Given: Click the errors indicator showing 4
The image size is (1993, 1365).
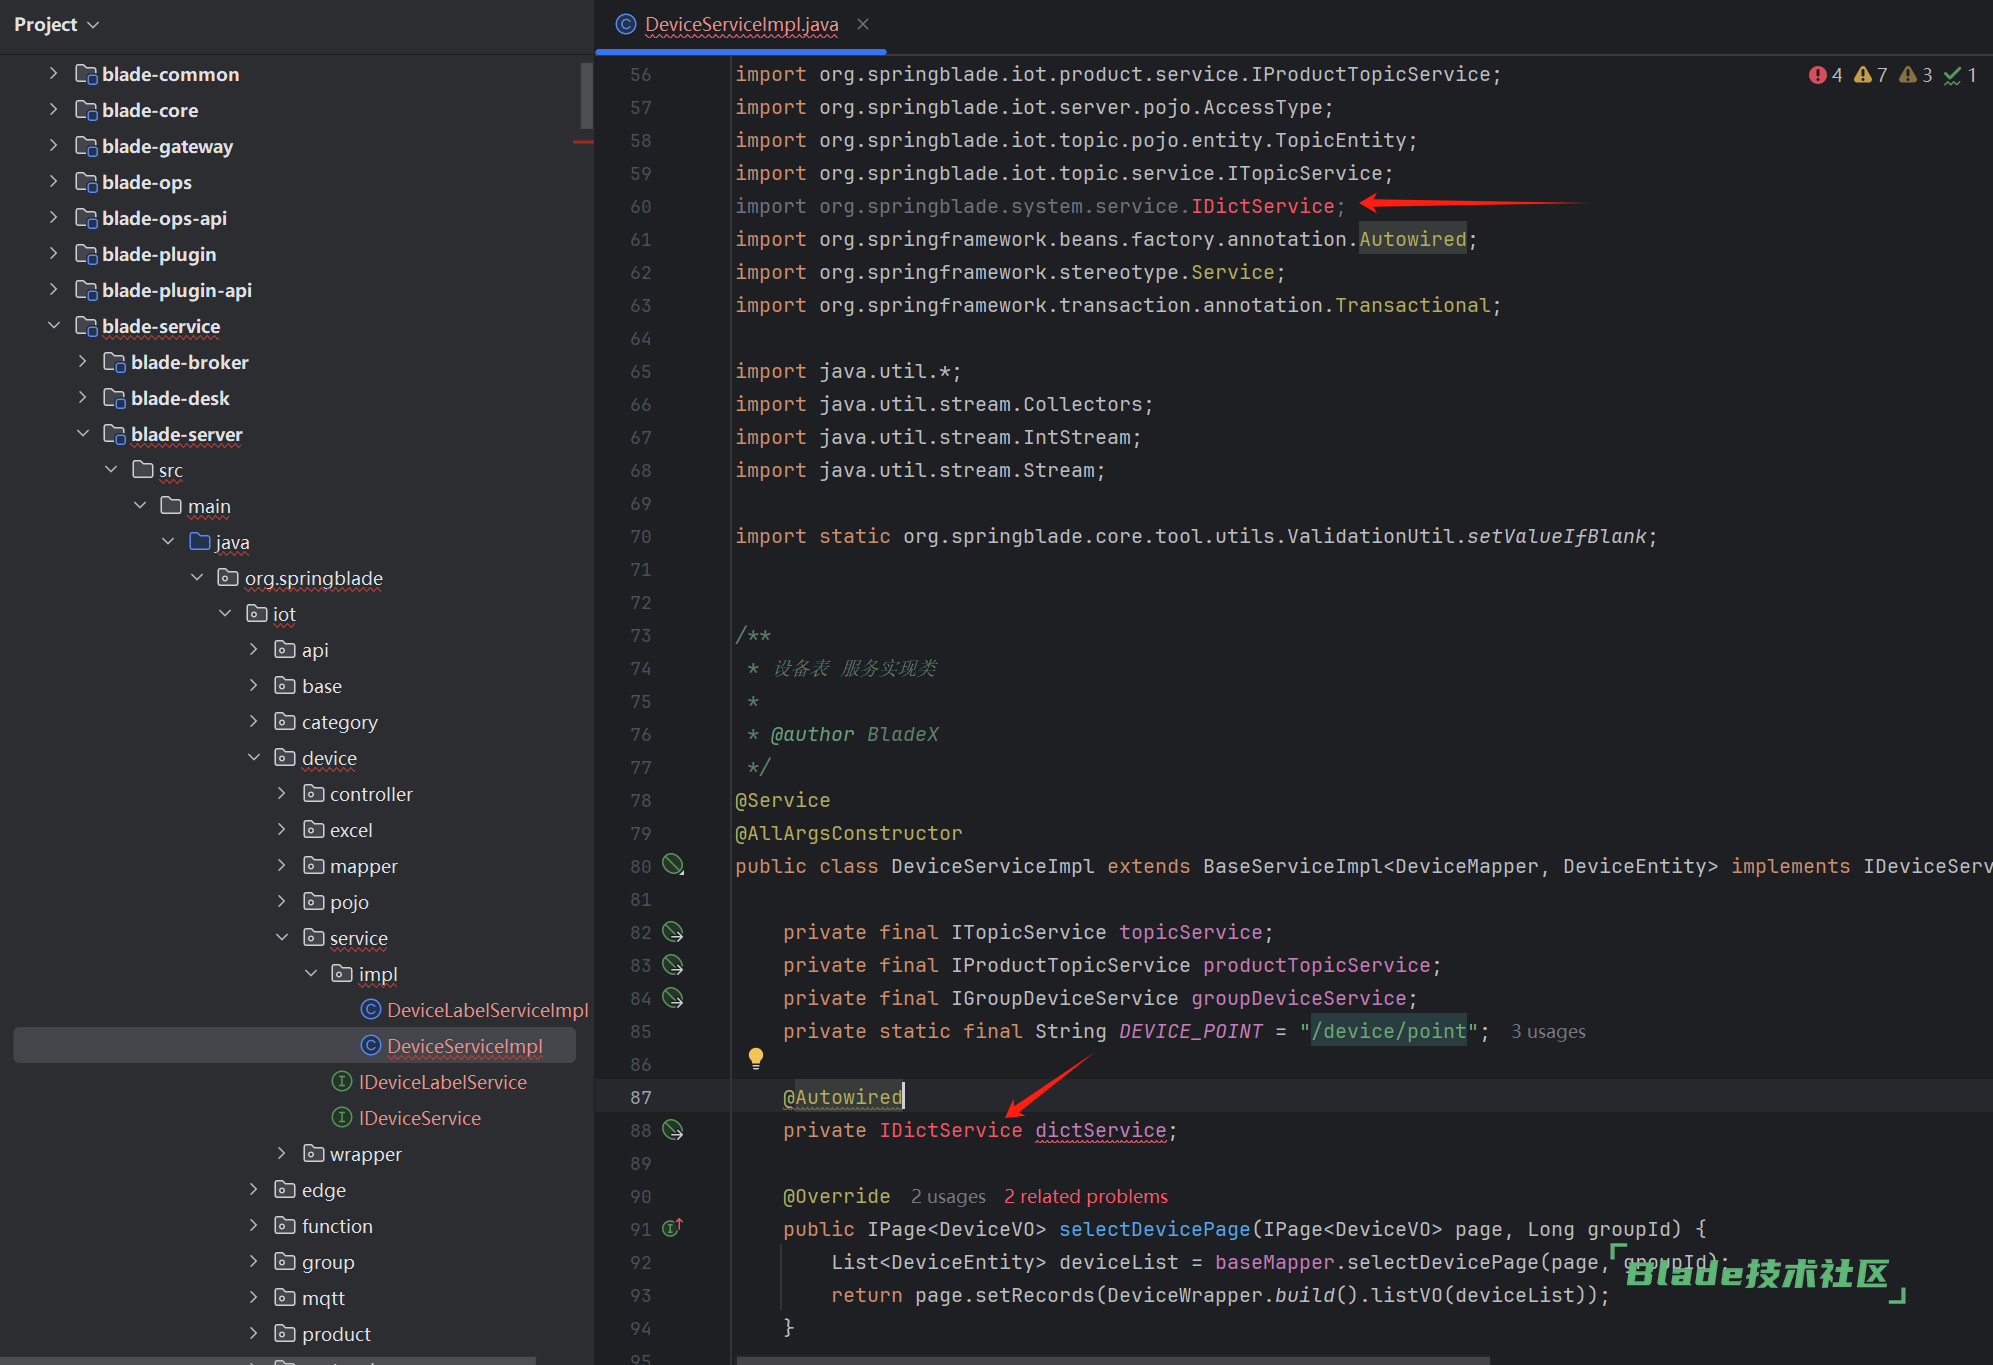Looking at the screenshot, I should coord(1826,75).
